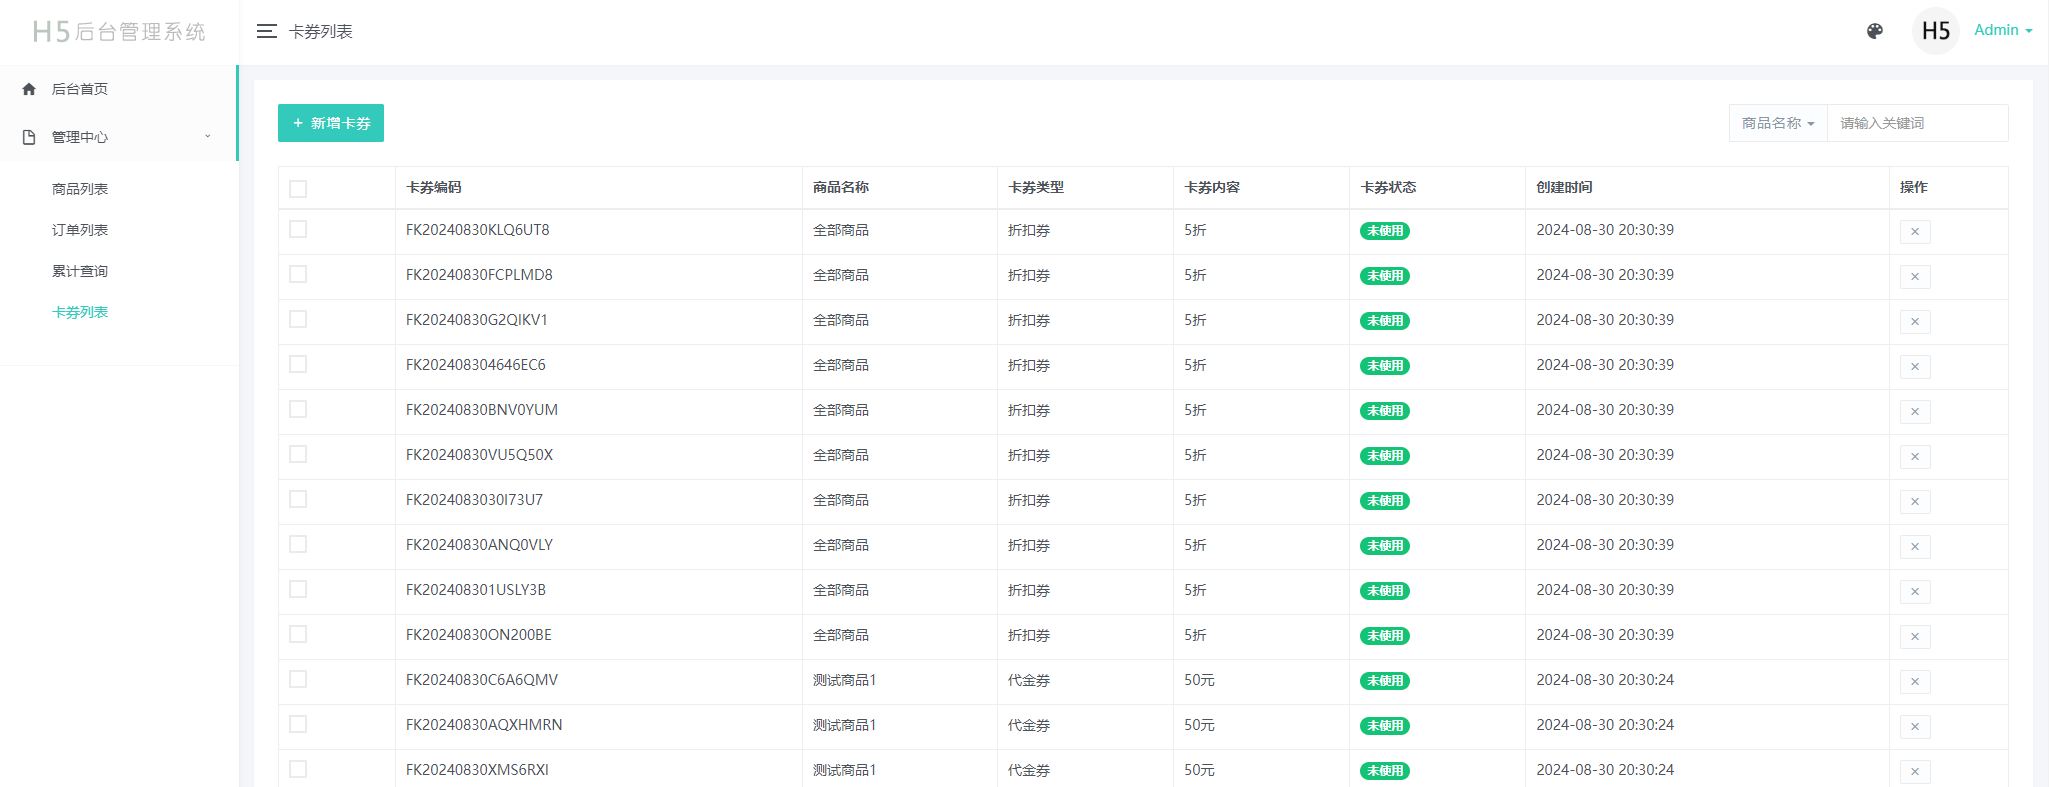Delete coupon FK20240830XMS6RXI via its X icon
This screenshot has width=2049, height=787.
(x=1915, y=772)
